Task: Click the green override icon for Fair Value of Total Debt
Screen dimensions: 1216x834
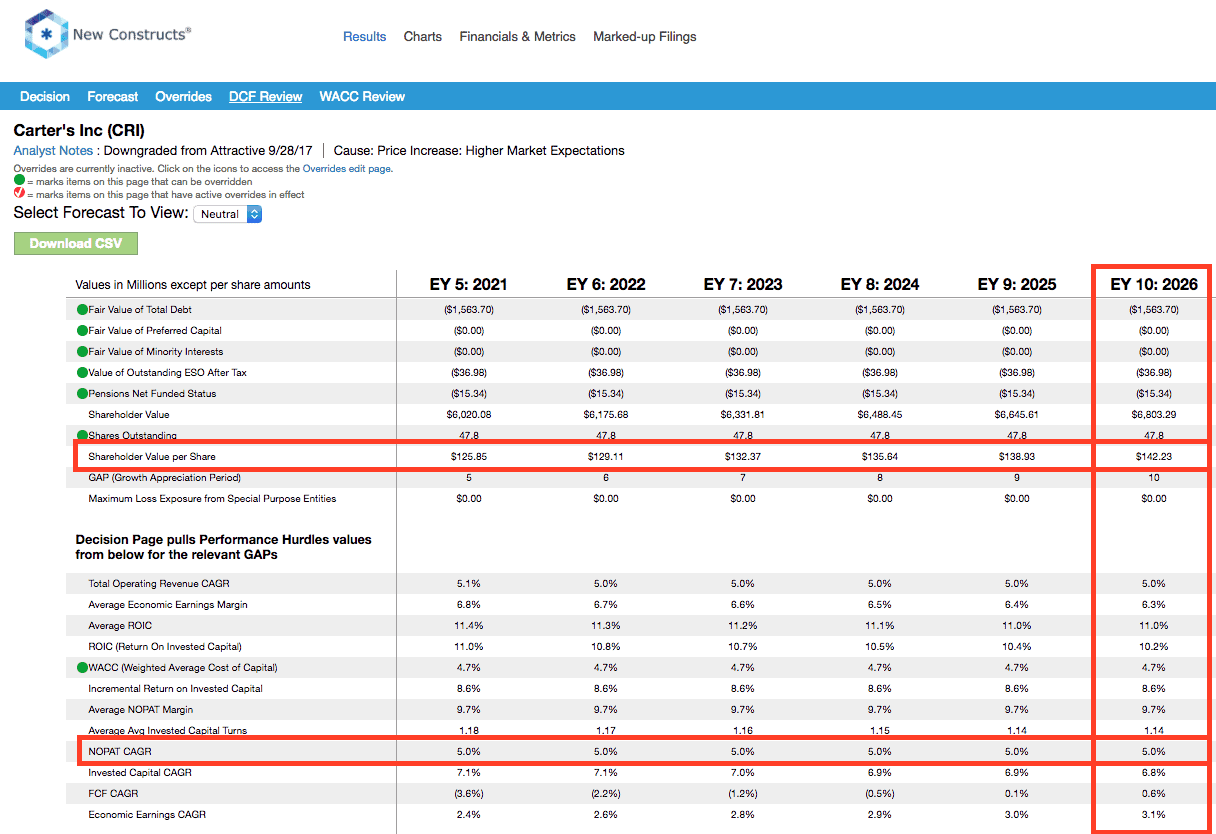Action: click(82, 310)
